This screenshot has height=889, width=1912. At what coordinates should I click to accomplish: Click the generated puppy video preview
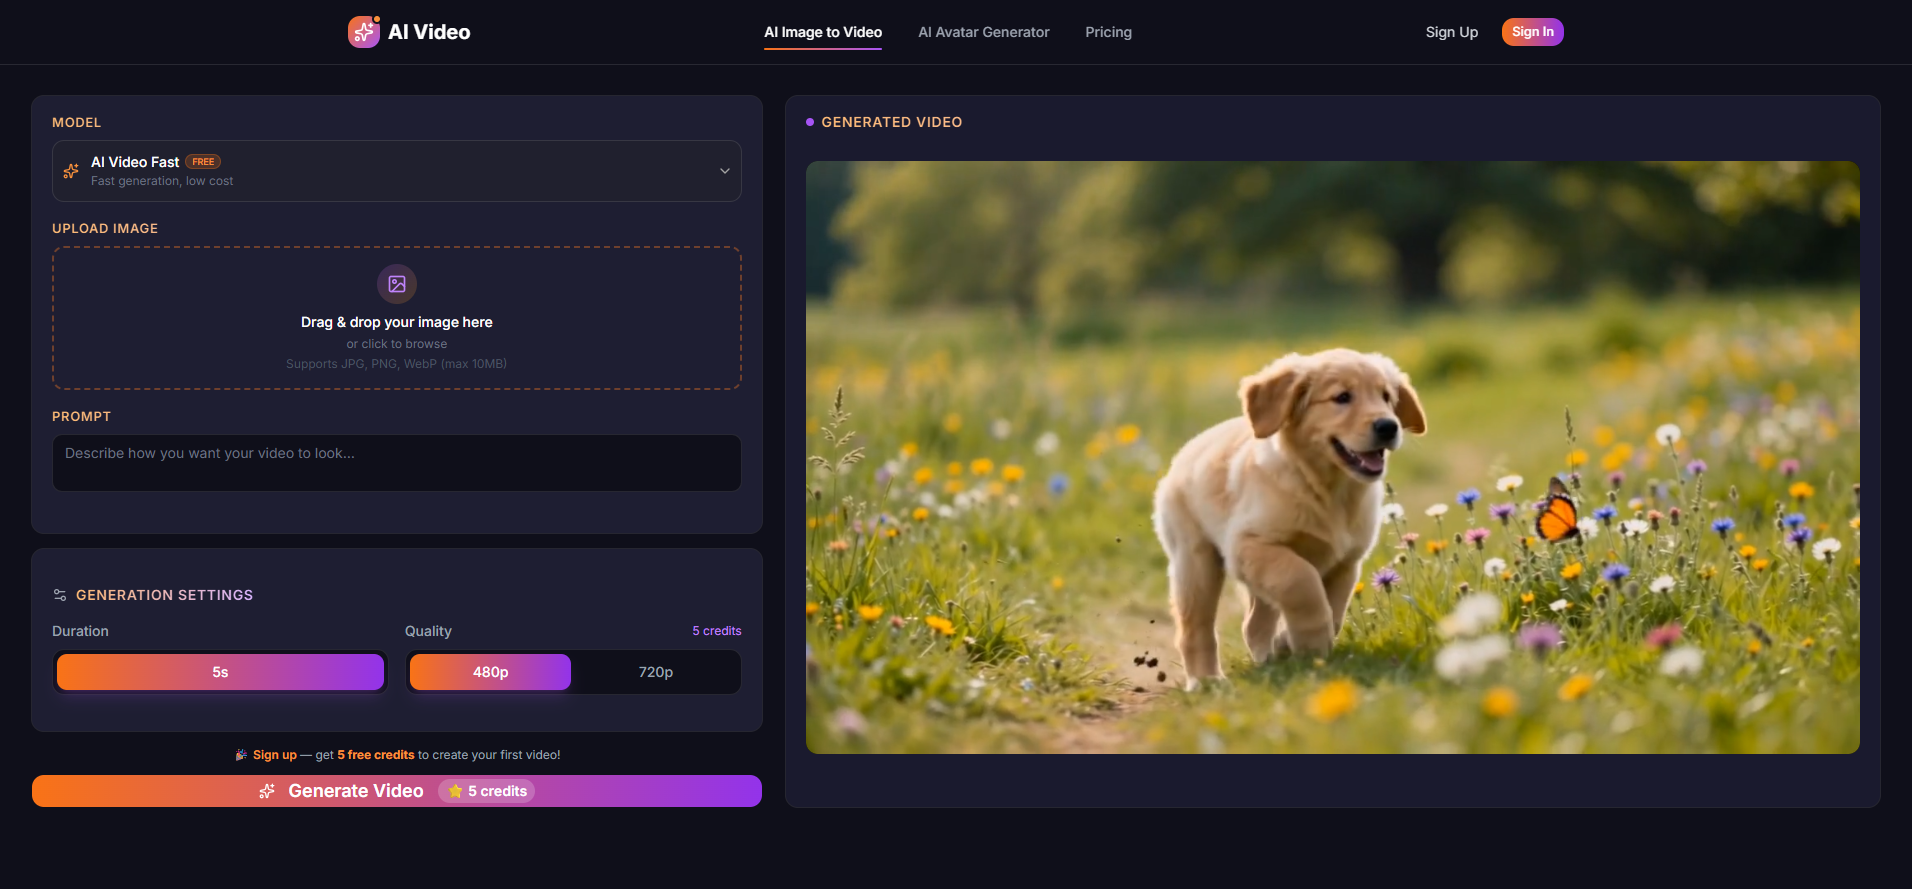click(x=1332, y=457)
